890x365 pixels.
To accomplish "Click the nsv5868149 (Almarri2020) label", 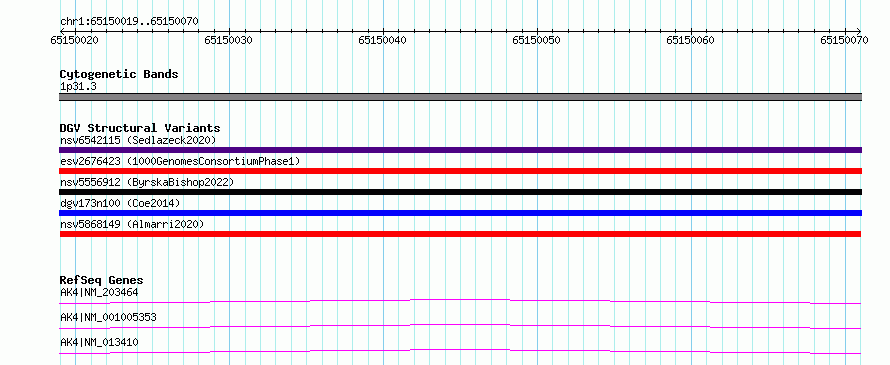I will pos(132,224).
